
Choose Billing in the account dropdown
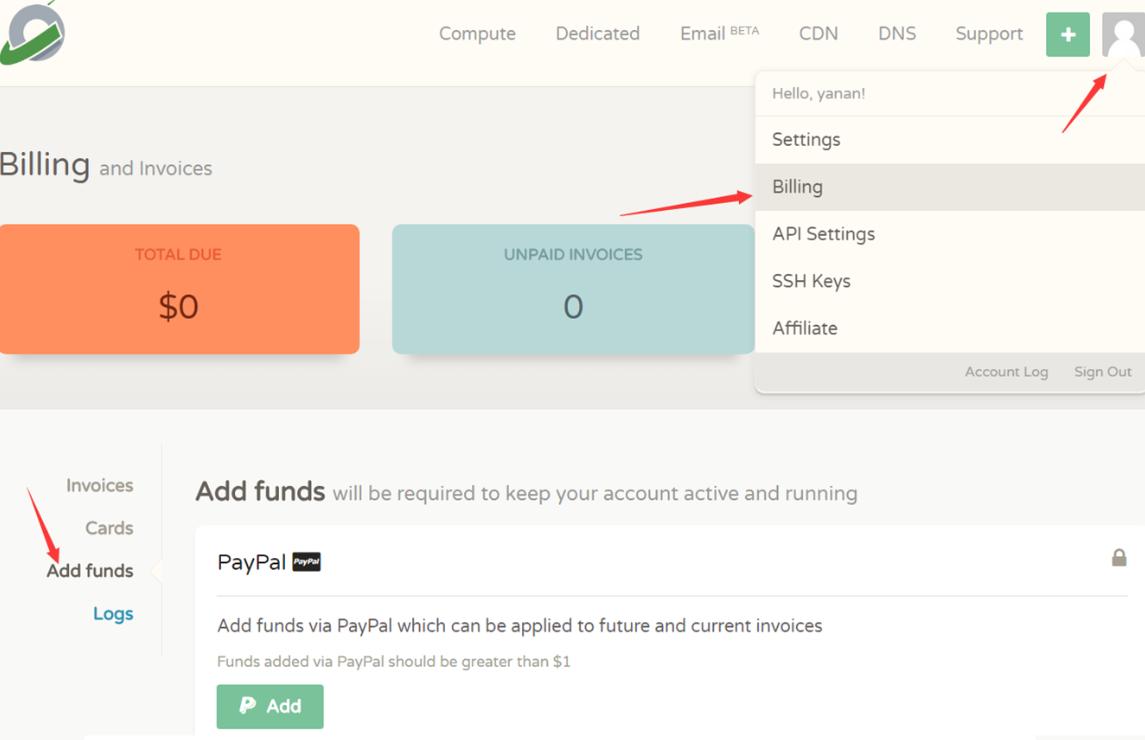tap(797, 187)
